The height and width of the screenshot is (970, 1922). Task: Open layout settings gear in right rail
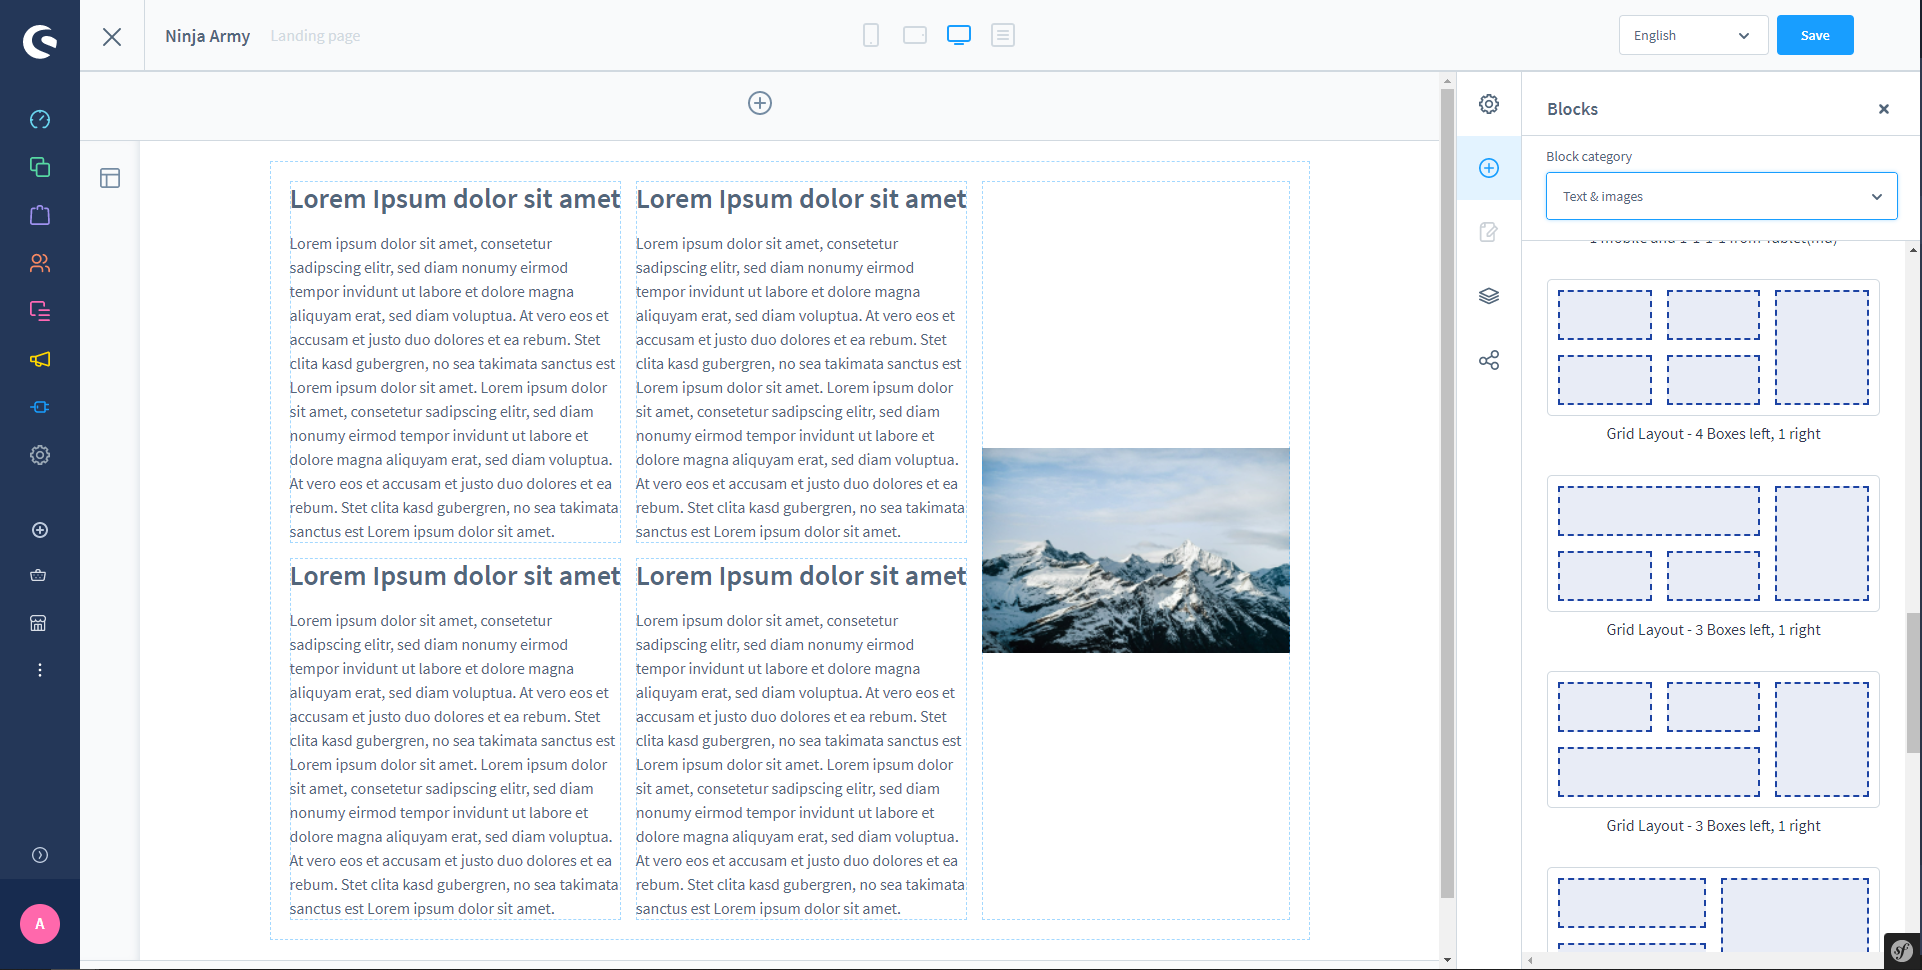[1489, 104]
